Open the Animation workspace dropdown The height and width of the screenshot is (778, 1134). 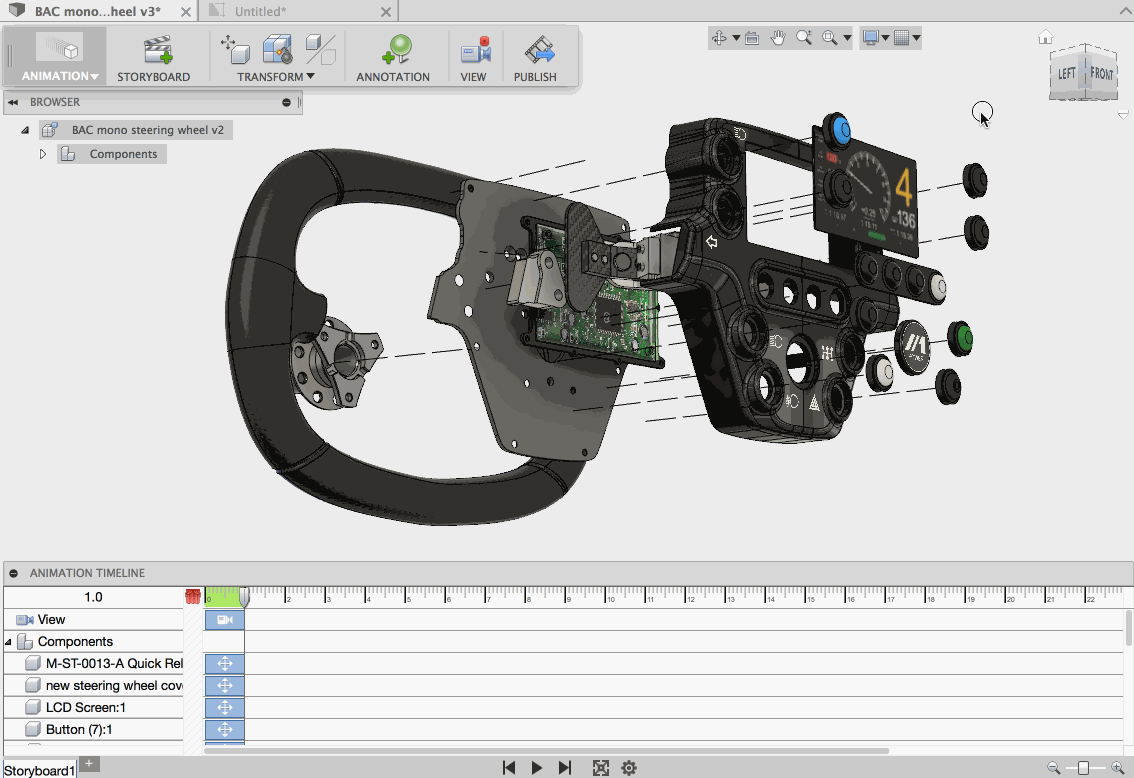tap(60, 76)
